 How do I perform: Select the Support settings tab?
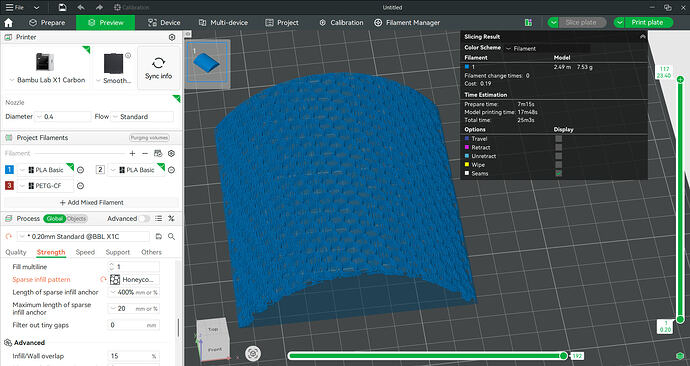point(117,252)
